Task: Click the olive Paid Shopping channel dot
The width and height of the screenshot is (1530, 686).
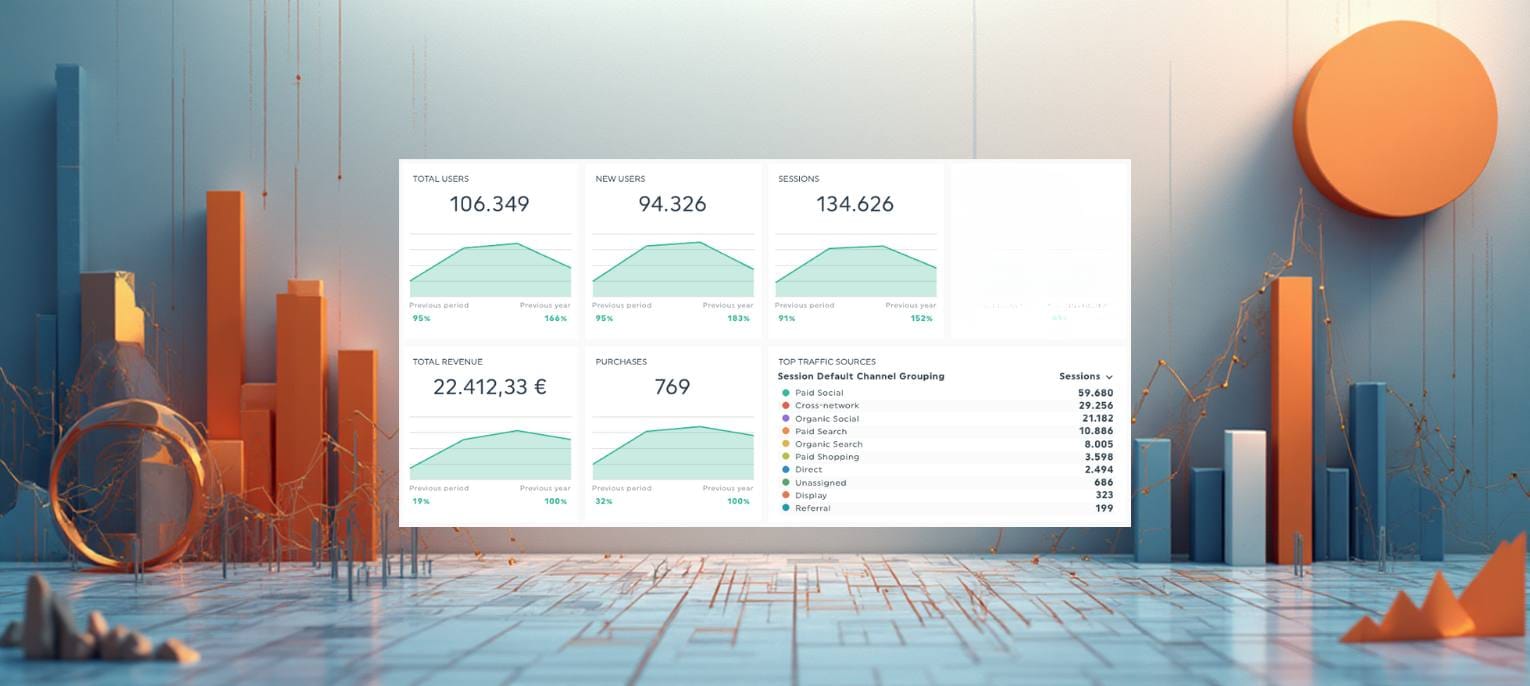Action: point(785,456)
